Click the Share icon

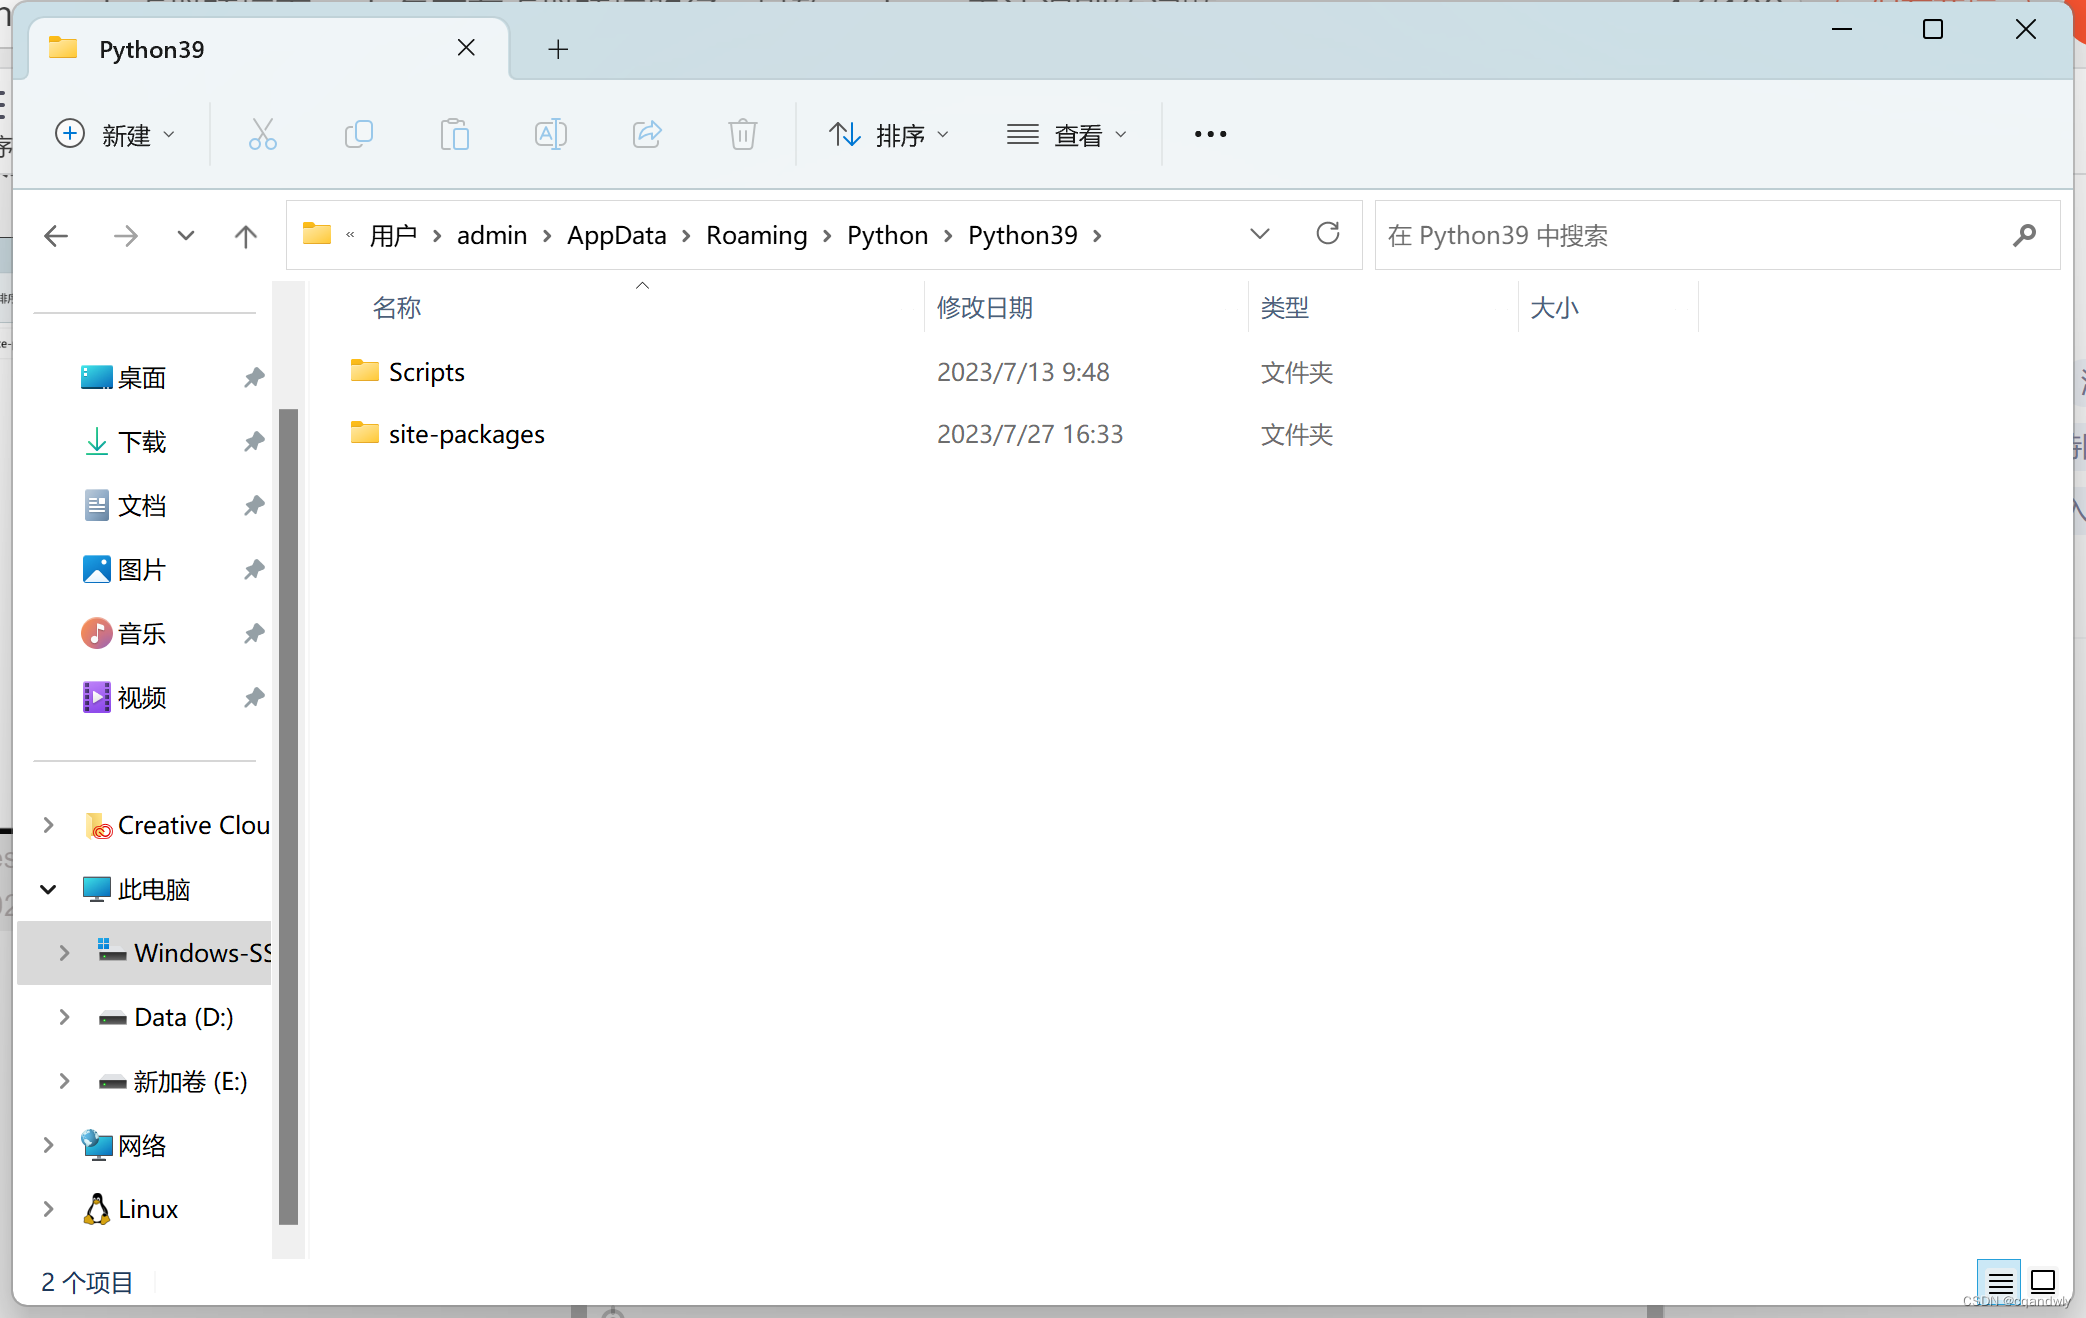647,134
